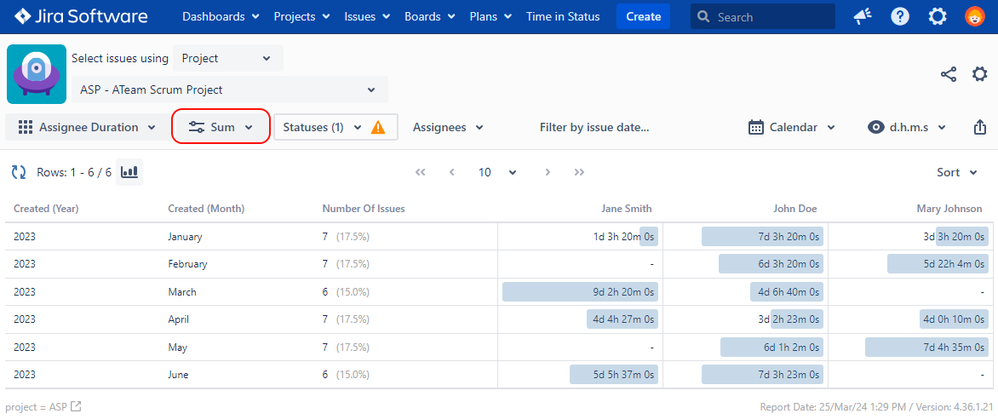
Task: Open the Statuses (1) filter
Action: click(335, 127)
